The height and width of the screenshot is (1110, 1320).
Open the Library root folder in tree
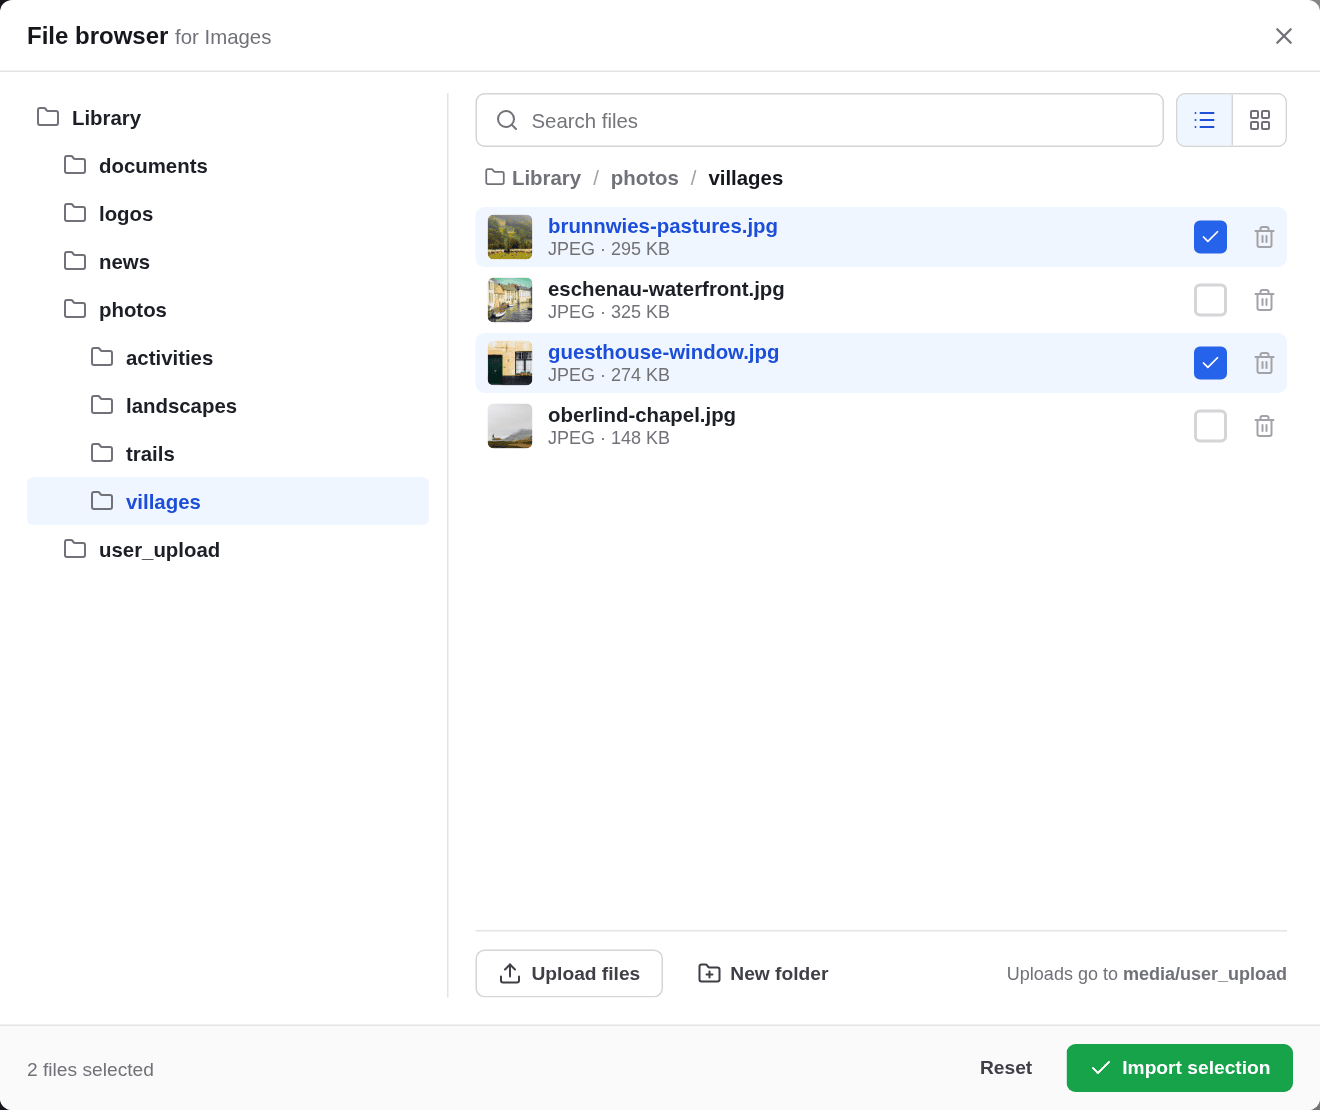(x=228, y=118)
